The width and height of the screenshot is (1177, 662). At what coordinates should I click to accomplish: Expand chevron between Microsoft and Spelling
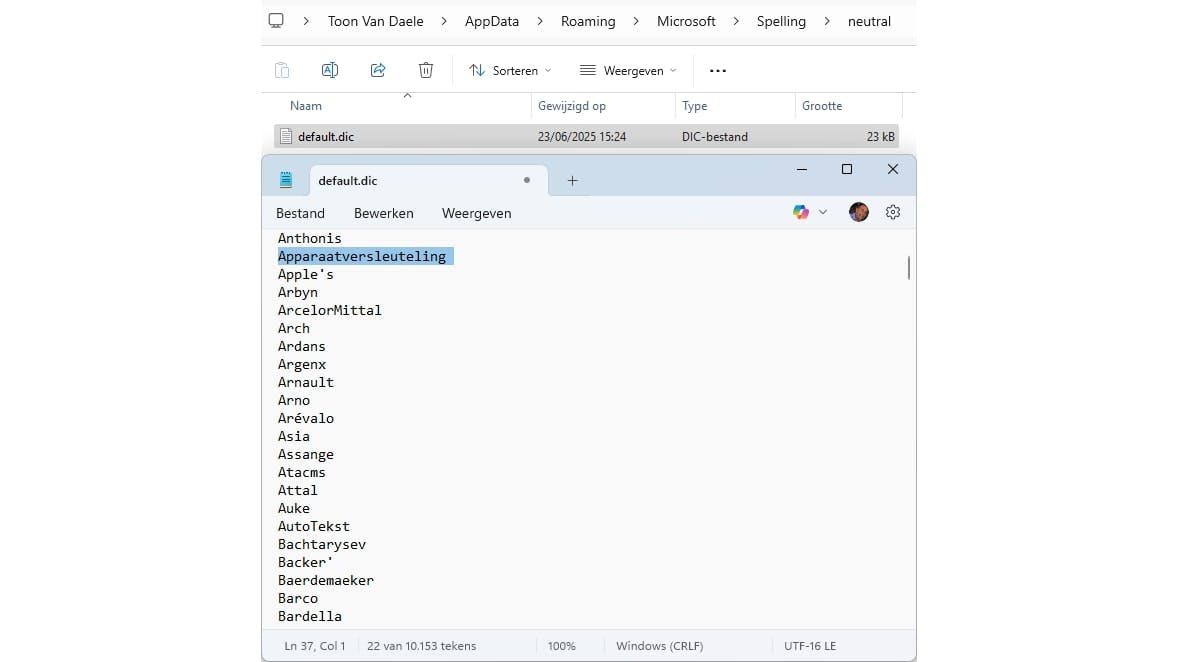coord(736,21)
